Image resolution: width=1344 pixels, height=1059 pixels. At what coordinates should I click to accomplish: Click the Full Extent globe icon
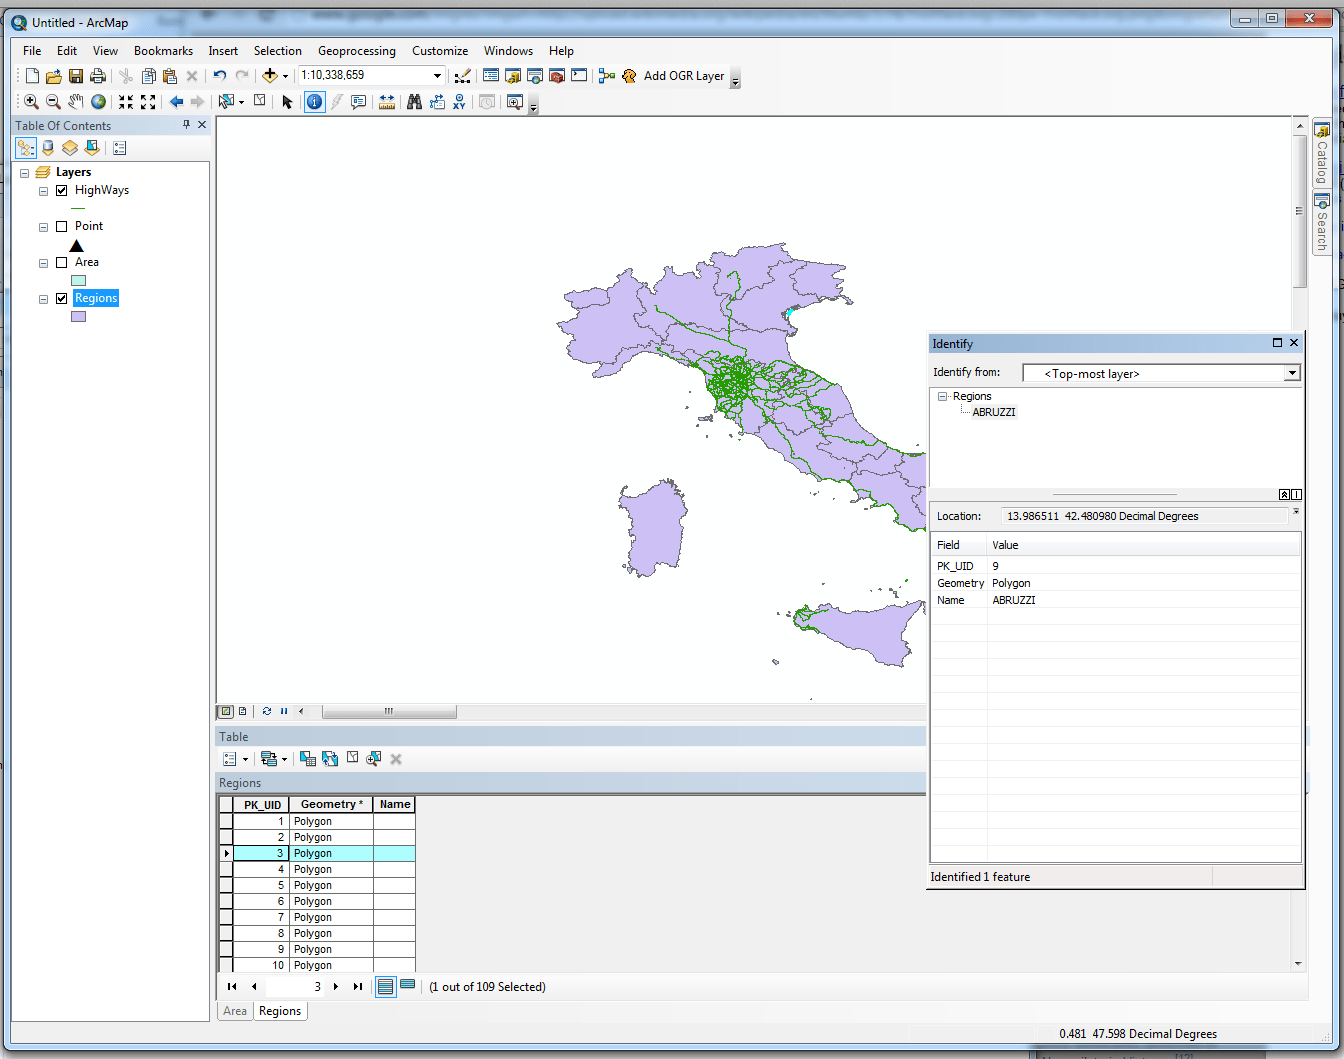click(x=98, y=102)
